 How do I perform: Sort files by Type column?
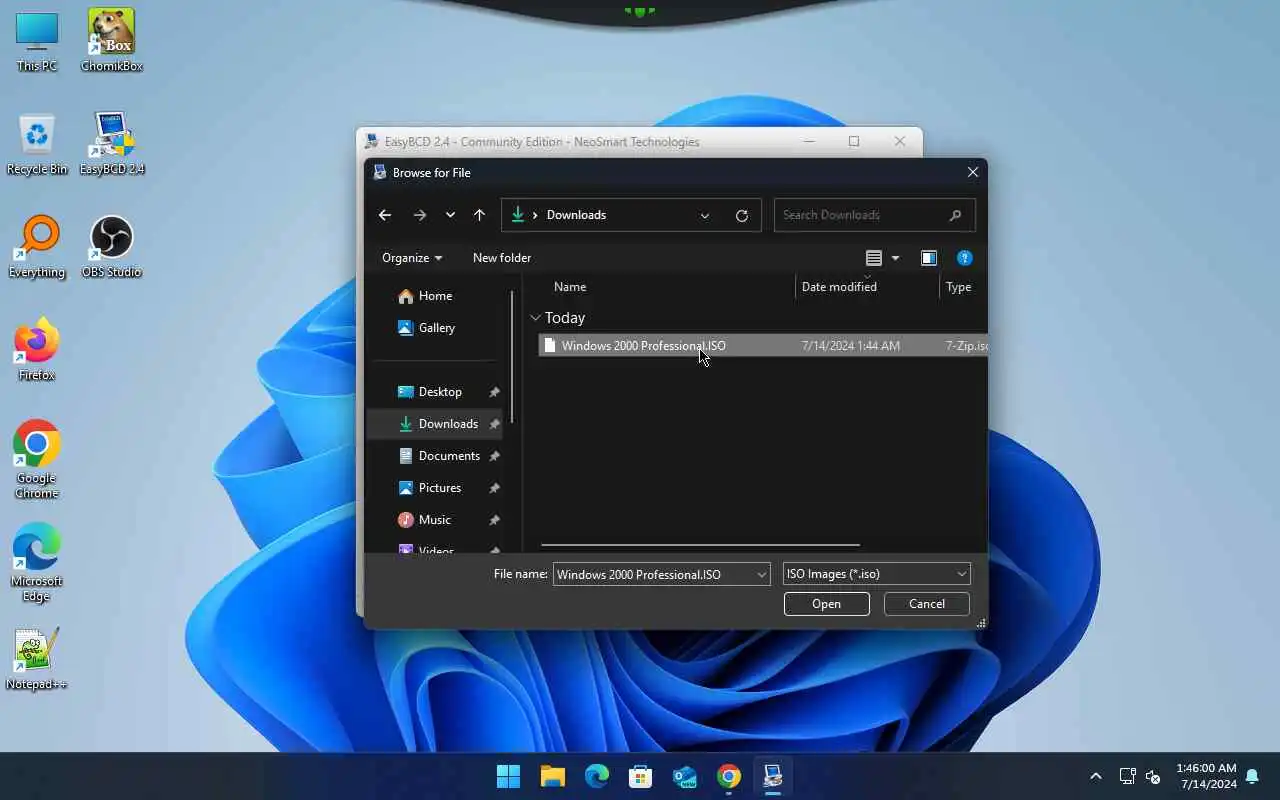coord(958,287)
